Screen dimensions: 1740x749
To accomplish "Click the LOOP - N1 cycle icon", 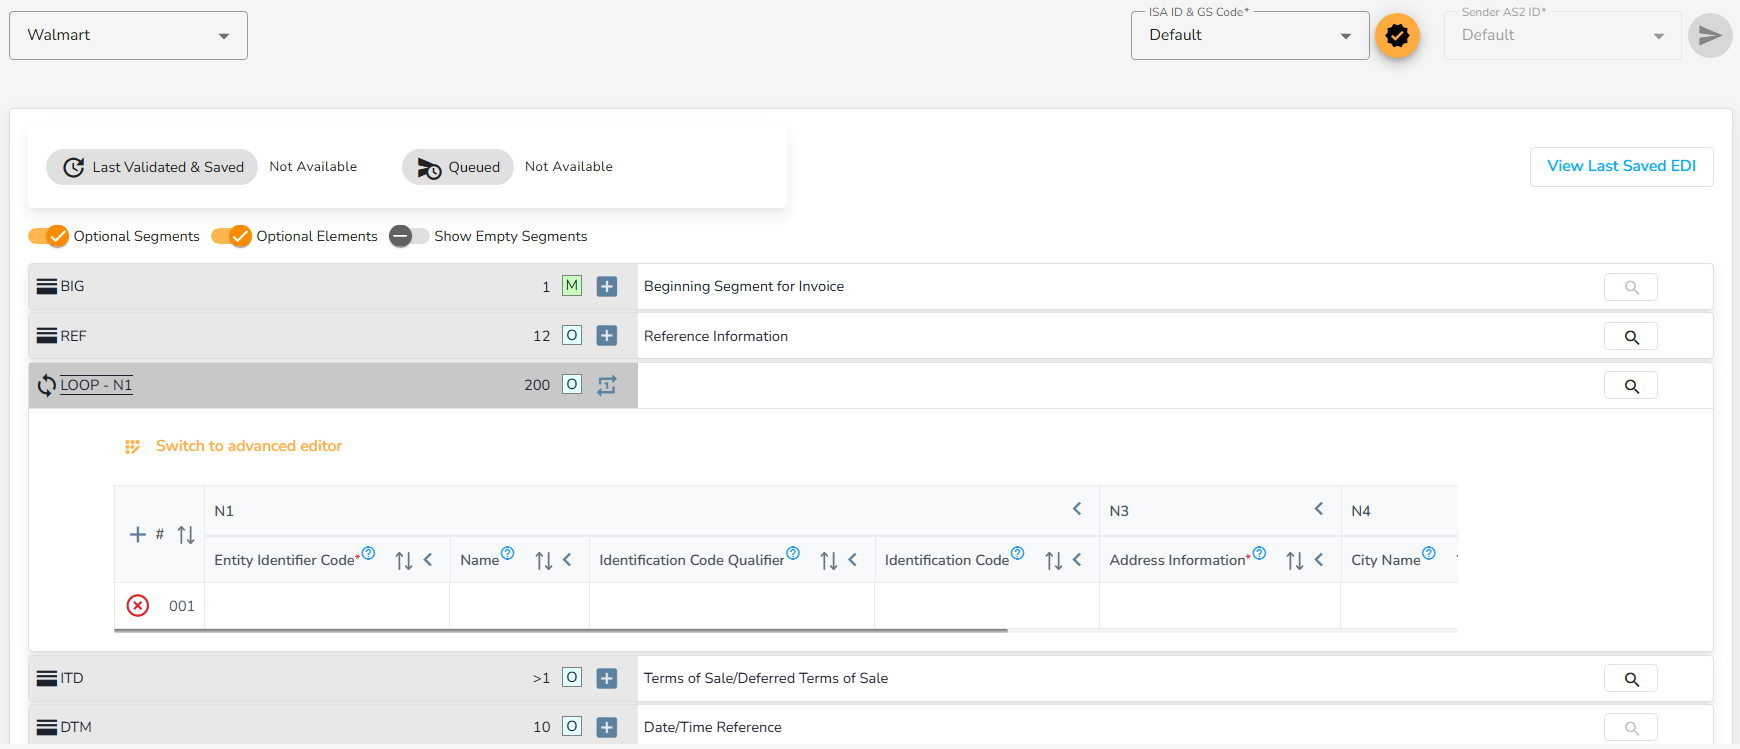I will coord(47,385).
